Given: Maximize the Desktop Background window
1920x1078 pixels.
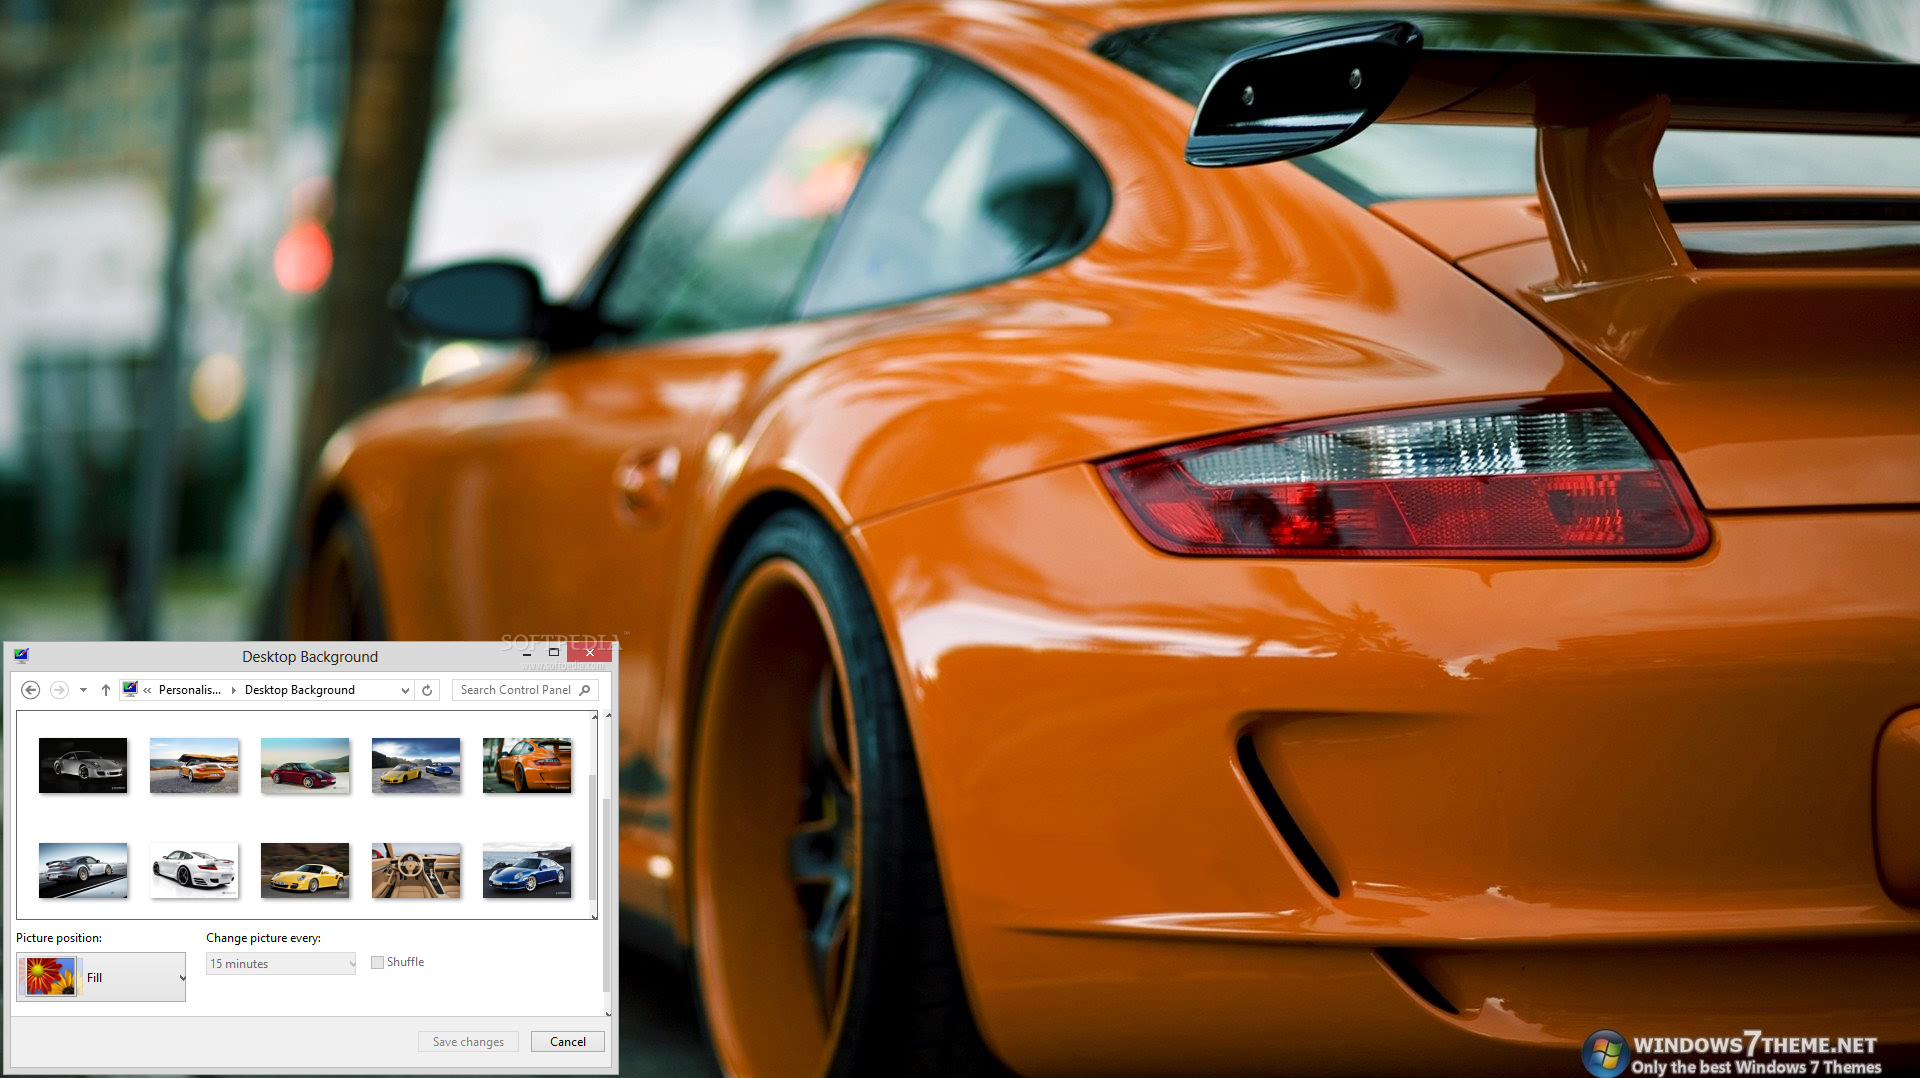Looking at the screenshot, I should tap(554, 652).
